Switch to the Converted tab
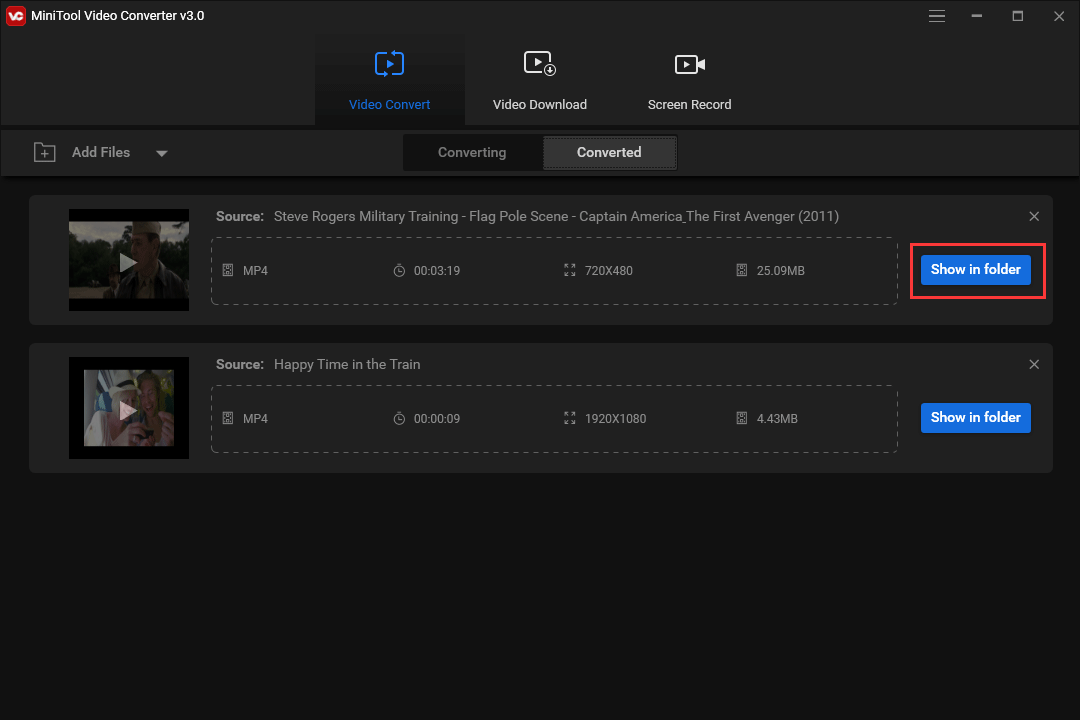Image resolution: width=1080 pixels, height=720 pixels. [x=610, y=152]
